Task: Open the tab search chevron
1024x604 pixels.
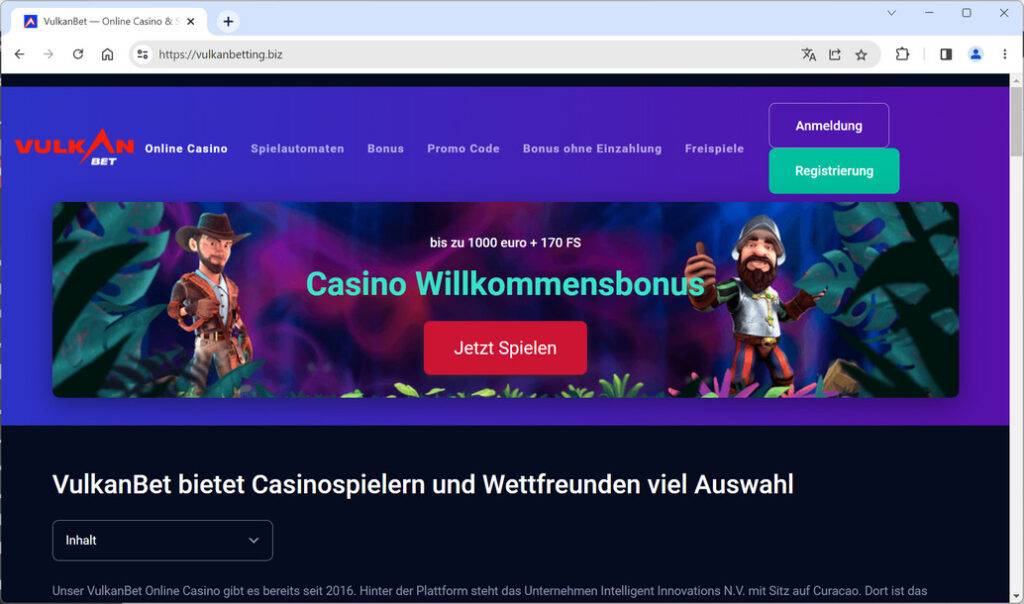Action: [x=891, y=13]
